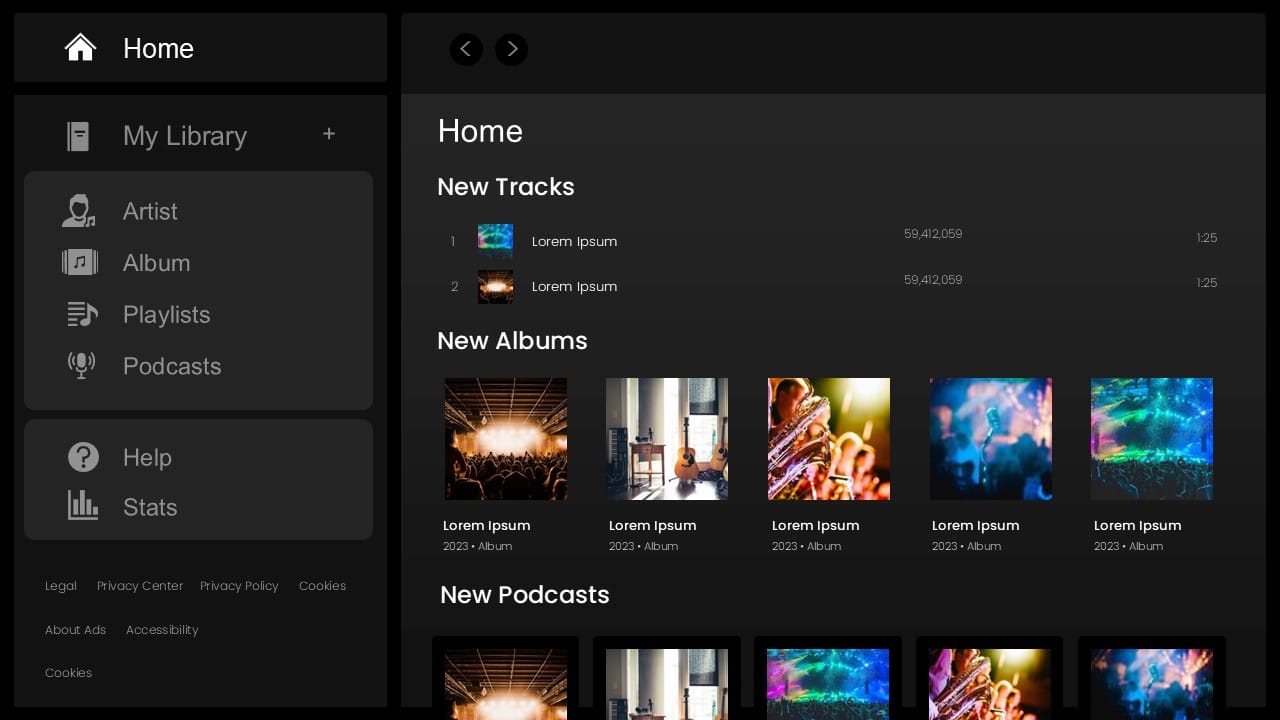1280x720 pixels.
Task: Click the Artist icon
Action: tap(79, 210)
